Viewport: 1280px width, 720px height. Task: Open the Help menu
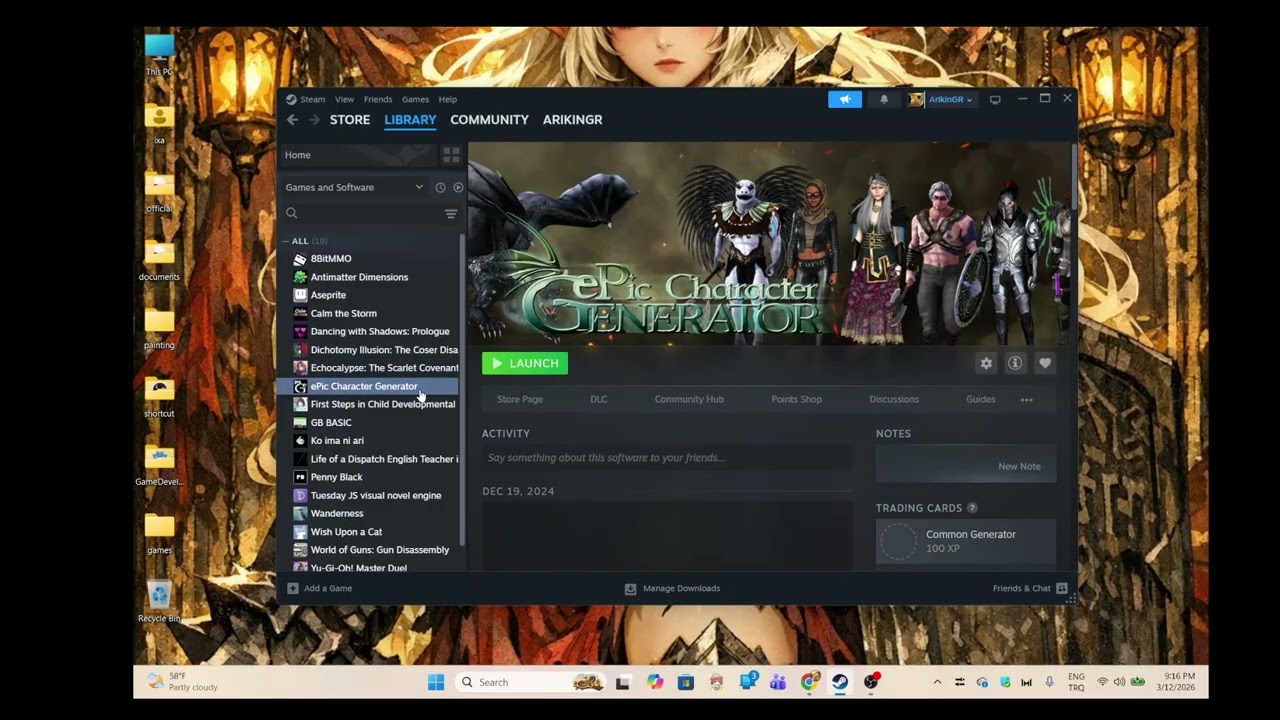pos(448,99)
